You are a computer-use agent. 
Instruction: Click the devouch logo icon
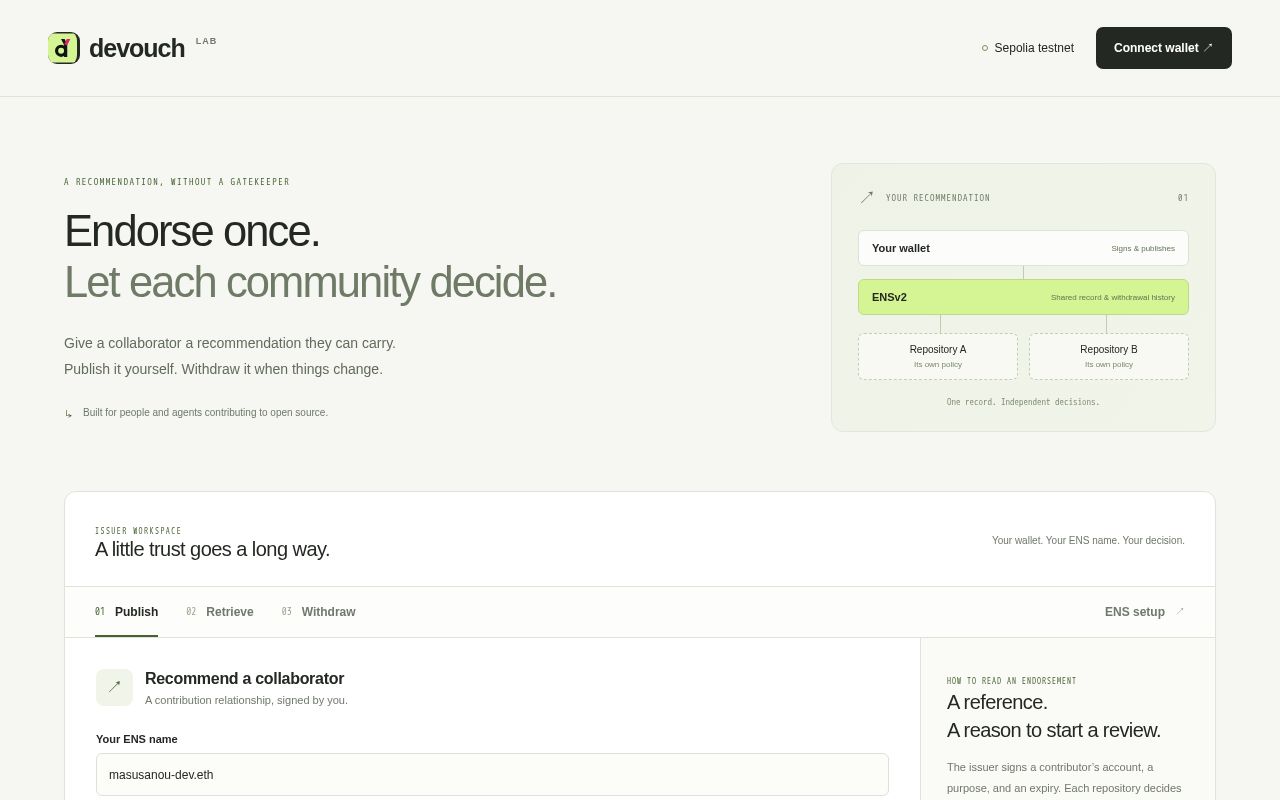click(64, 48)
